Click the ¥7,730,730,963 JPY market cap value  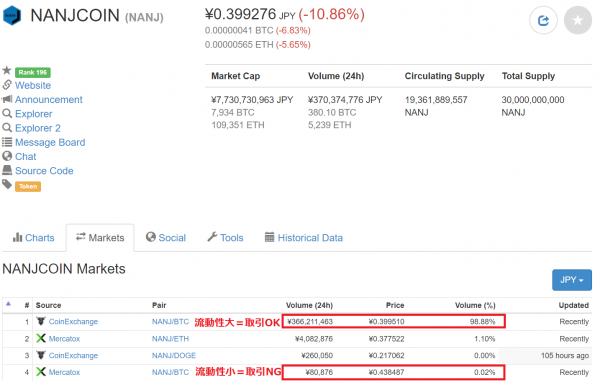coord(252,100)
